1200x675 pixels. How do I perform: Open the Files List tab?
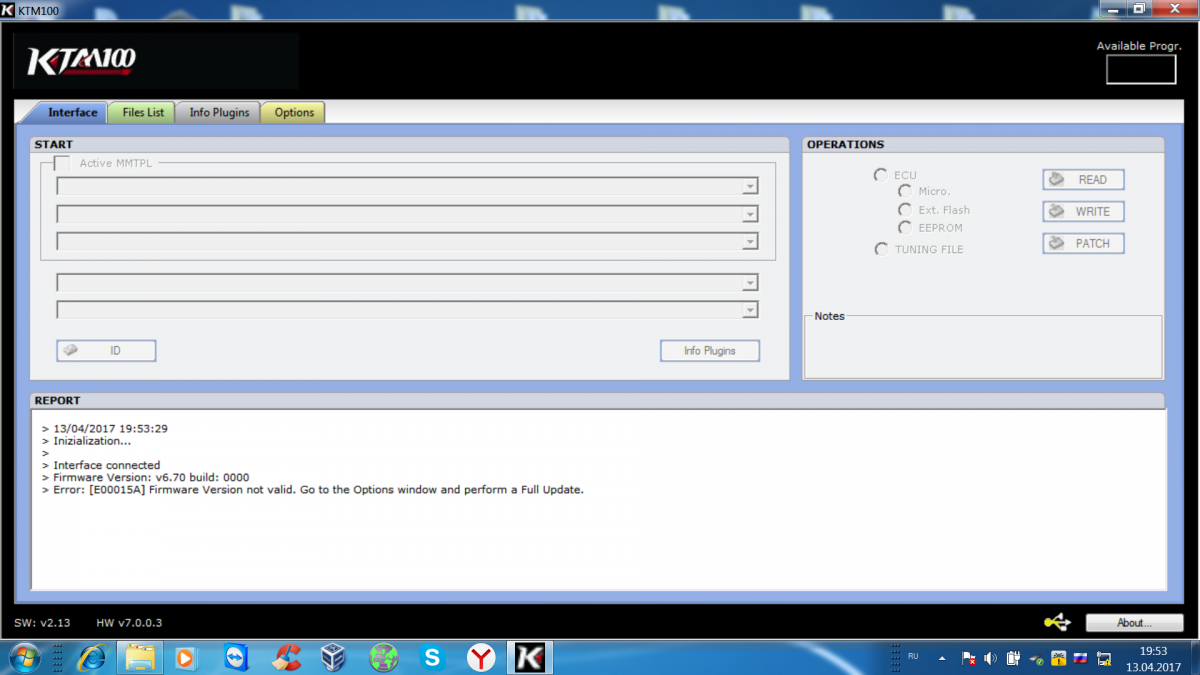(x=143, y=112)
